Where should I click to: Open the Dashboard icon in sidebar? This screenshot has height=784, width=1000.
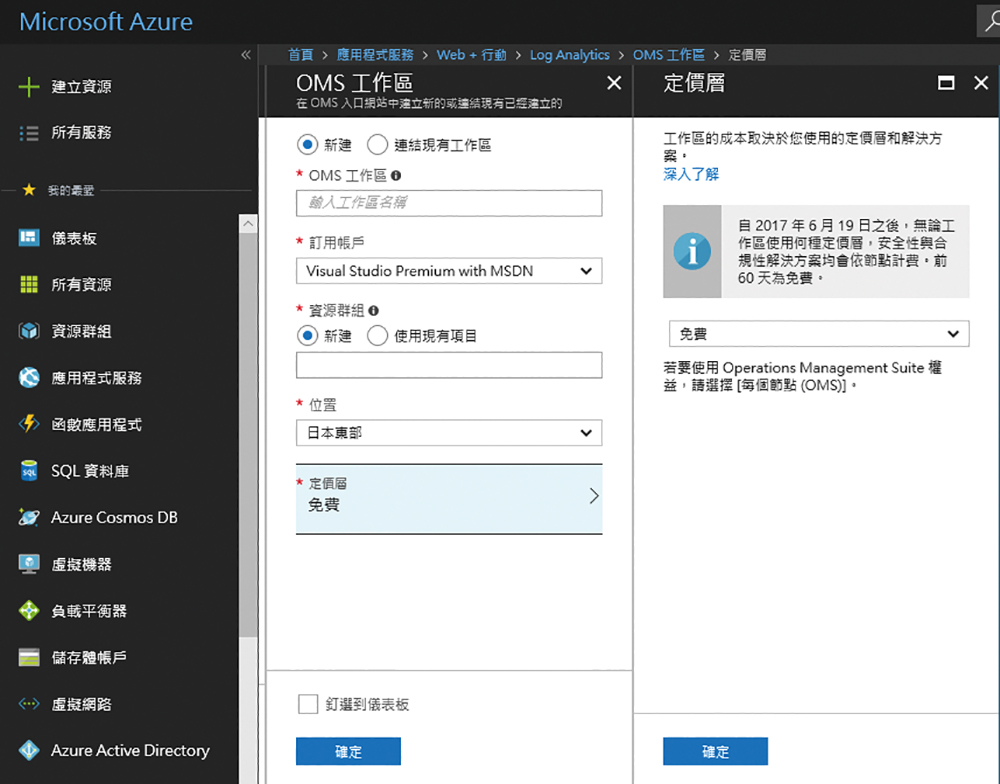29,238
